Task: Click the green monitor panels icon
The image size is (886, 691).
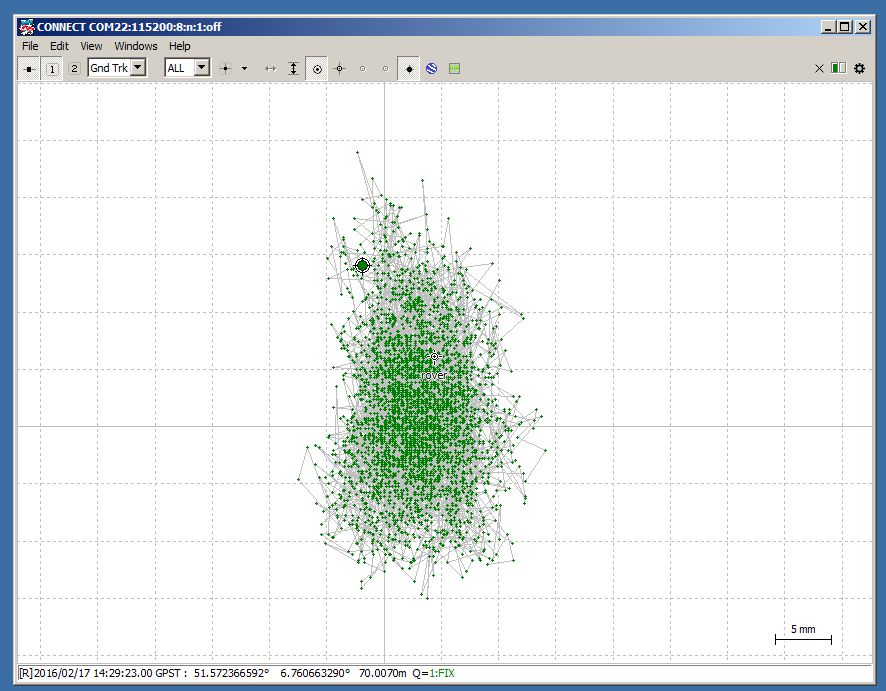Action: (x=838, y=68)
